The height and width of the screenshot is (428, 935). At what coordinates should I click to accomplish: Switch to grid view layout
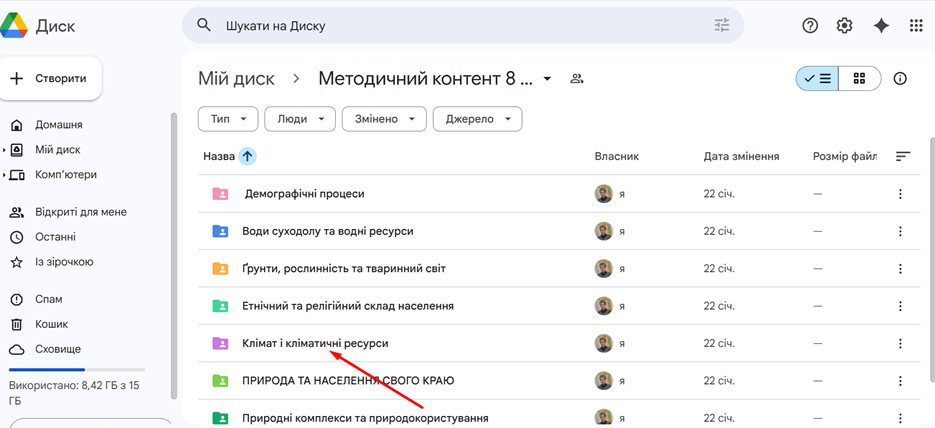(x=859, y=79)
